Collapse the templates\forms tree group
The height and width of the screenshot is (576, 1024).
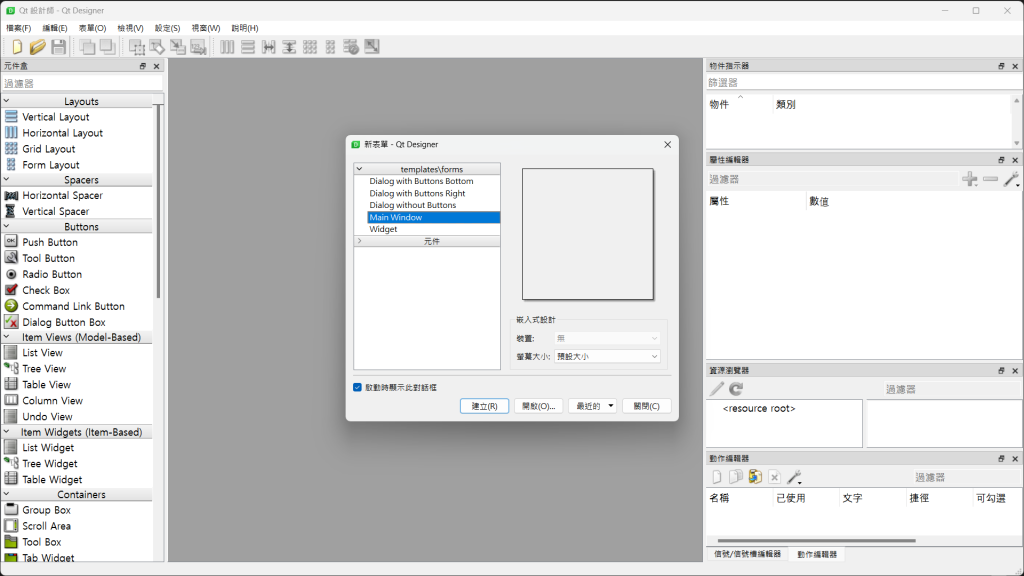[x=359, y=168]
